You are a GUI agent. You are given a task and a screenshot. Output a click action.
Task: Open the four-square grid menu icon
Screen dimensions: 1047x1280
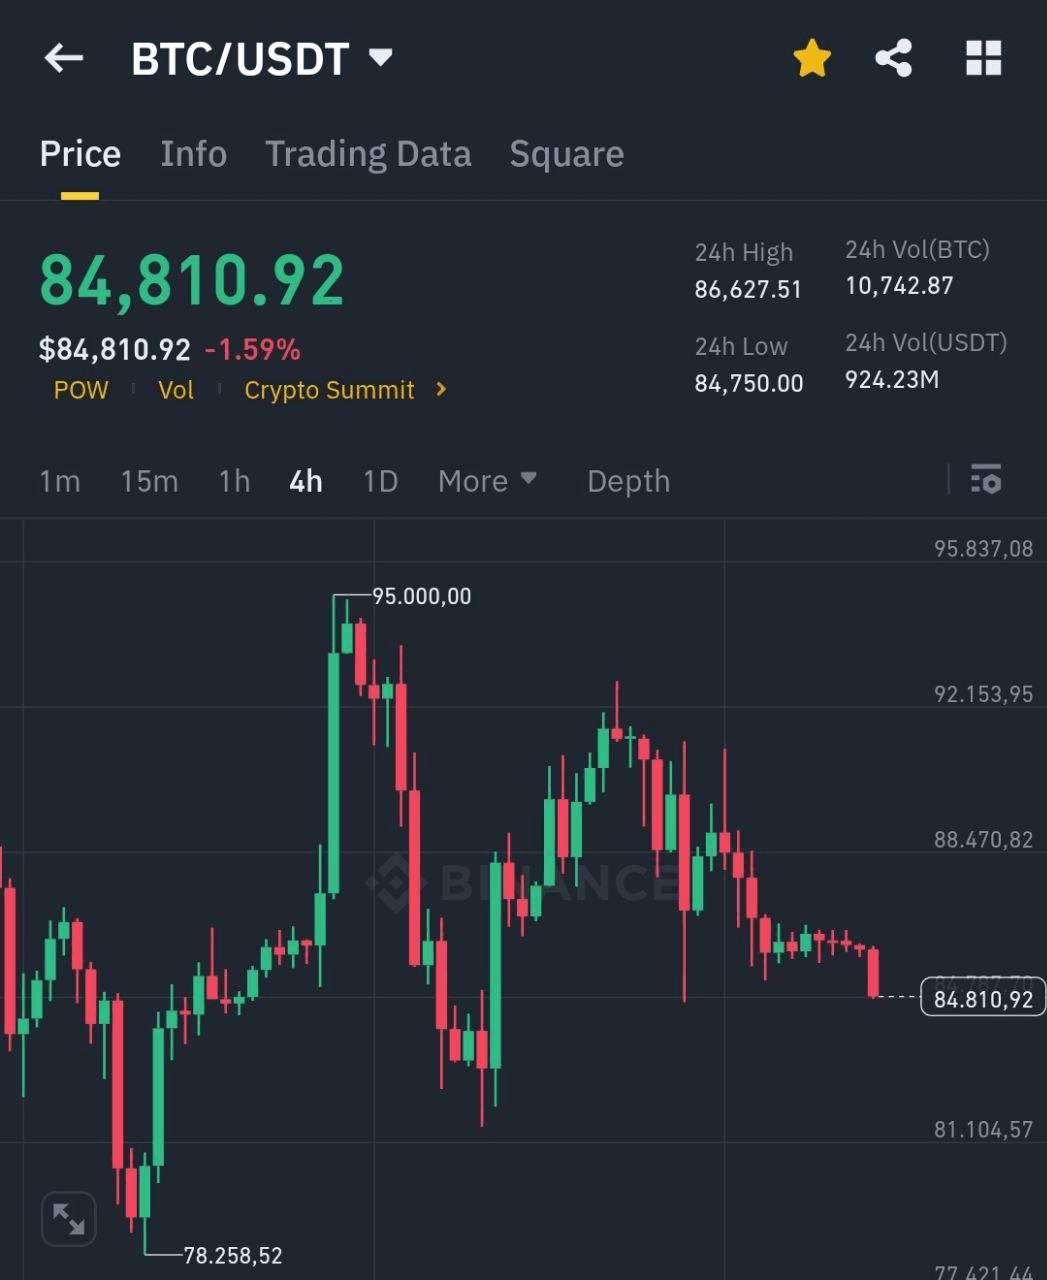coord(983,58)
